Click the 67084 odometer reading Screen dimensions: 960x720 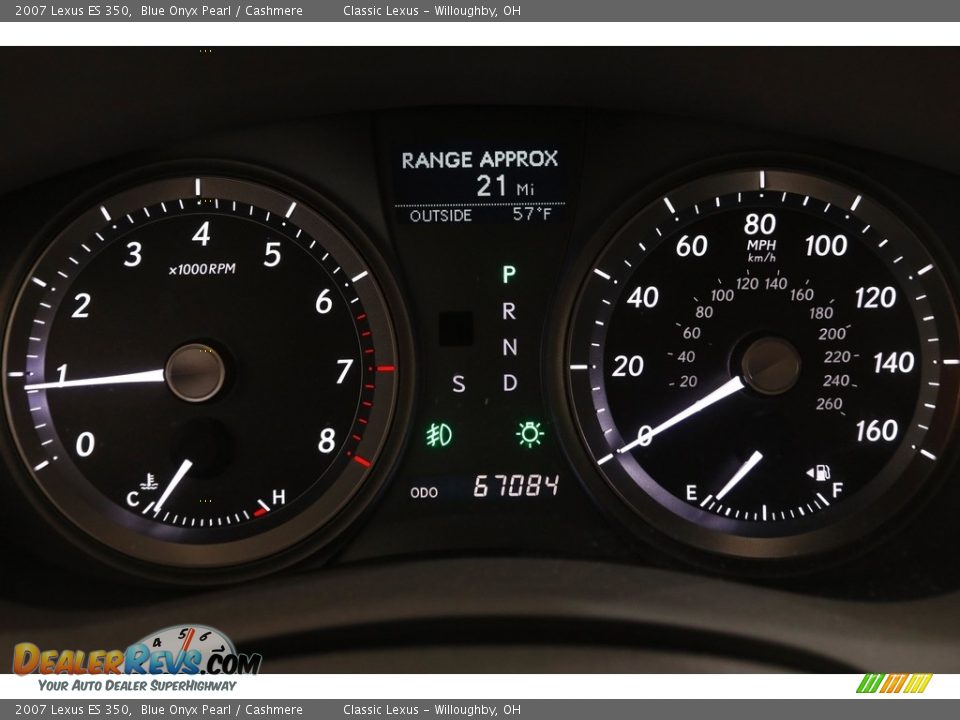516,486
